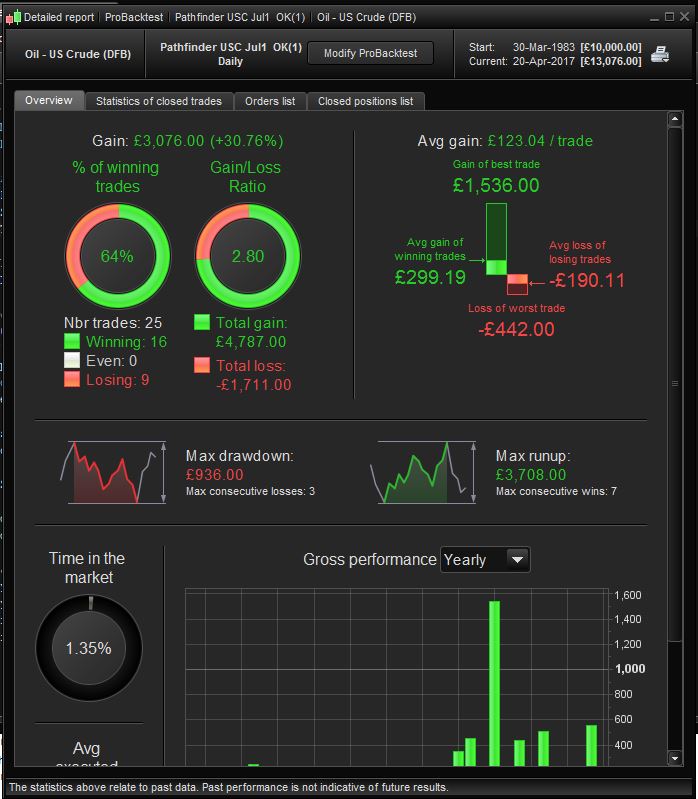Viewport: 698px width, 799px height.
Task: Click the max drawdown chart thumbnail
Action: [x=114, y=472]
